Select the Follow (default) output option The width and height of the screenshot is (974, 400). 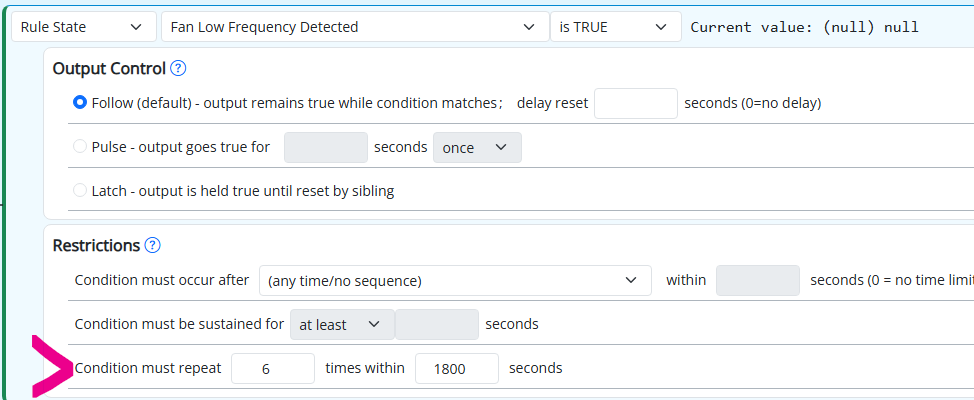pos(80,103)
